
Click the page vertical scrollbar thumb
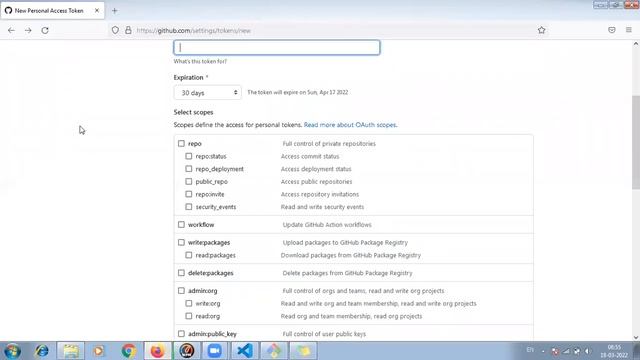coord(636,142)
